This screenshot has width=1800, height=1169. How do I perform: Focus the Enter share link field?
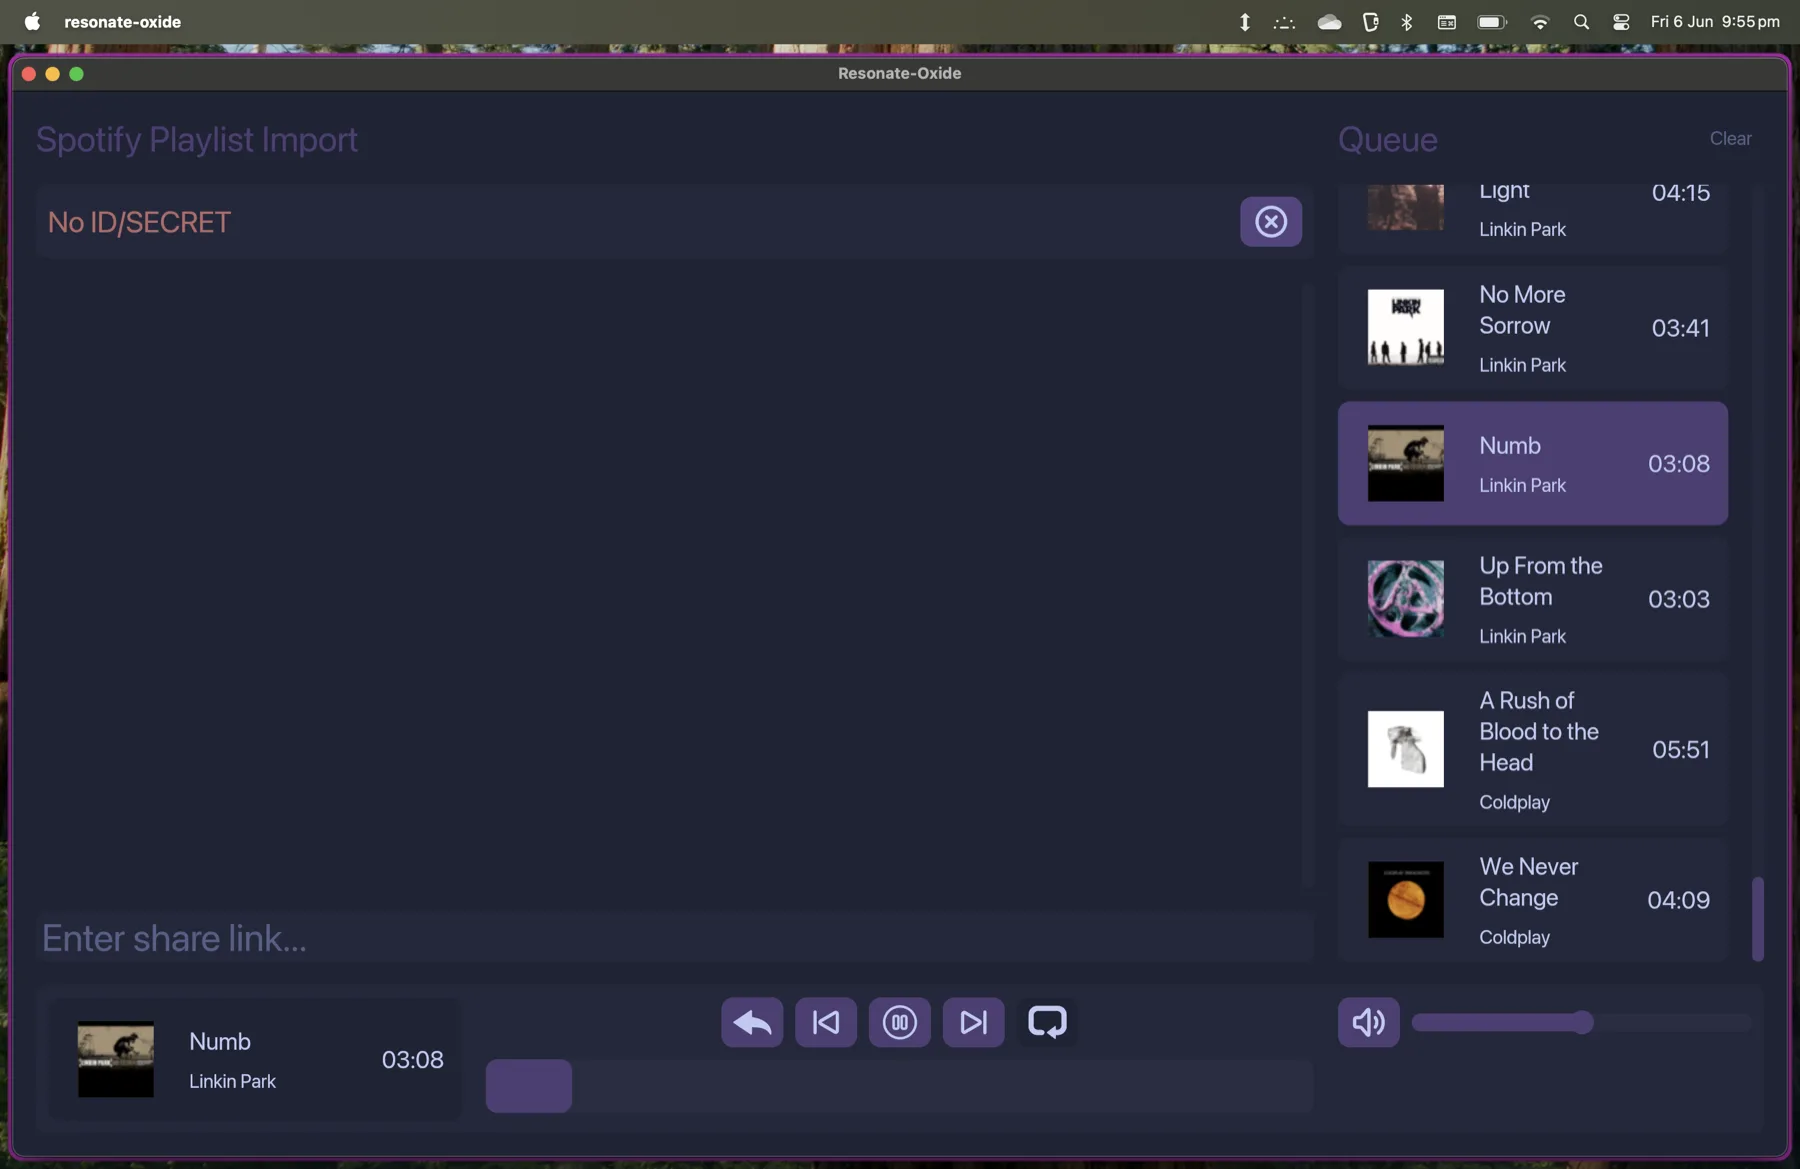674,938
